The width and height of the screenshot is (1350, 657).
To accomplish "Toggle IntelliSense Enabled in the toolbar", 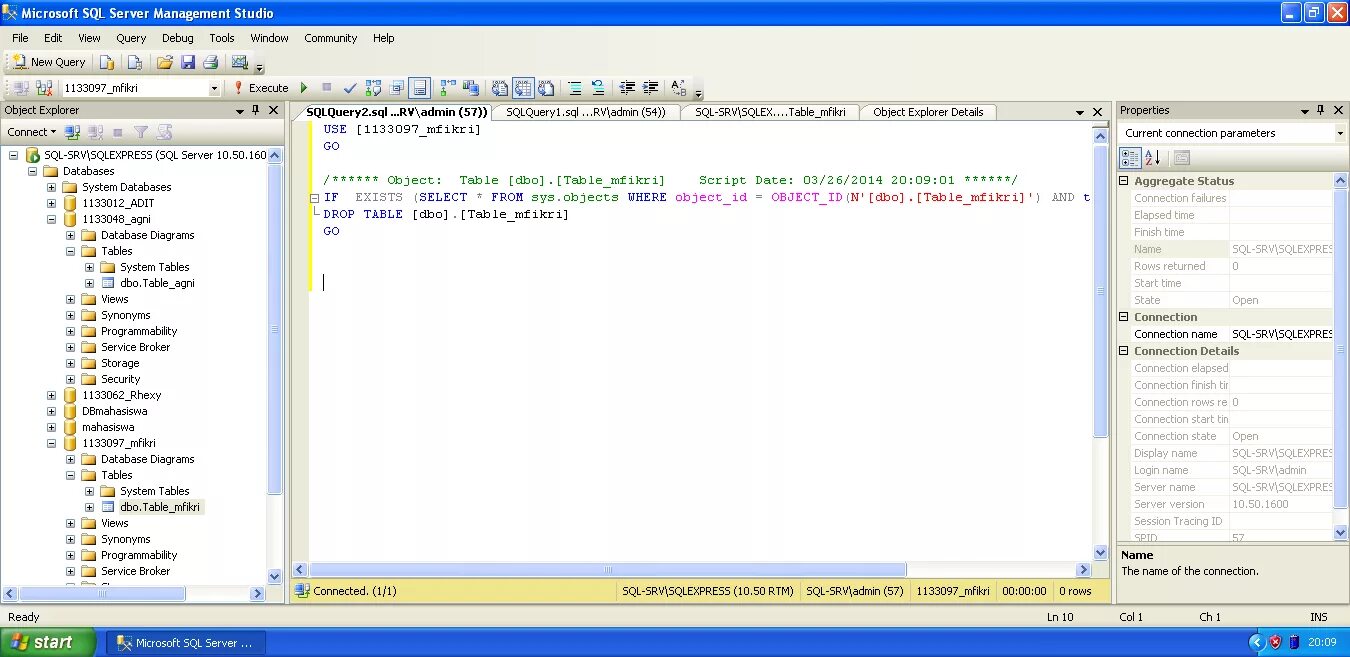I will click(420, 88).
